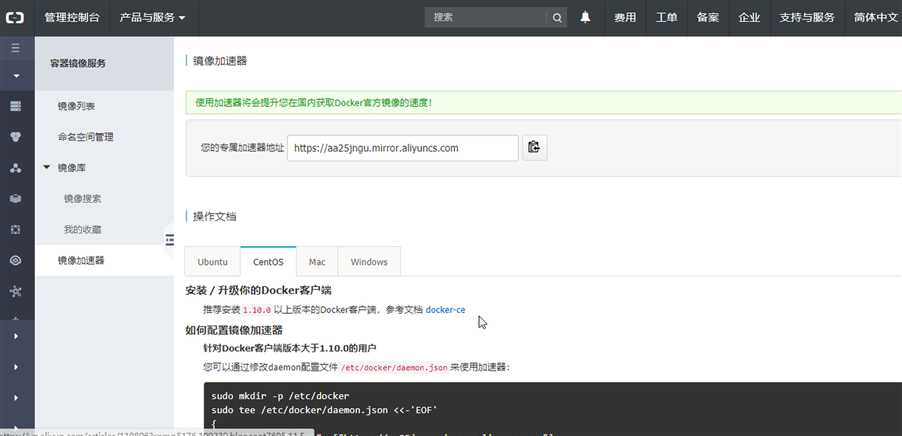Click the 镜像加速器 page heading
The image size is (902, 436).
[220, 61]
